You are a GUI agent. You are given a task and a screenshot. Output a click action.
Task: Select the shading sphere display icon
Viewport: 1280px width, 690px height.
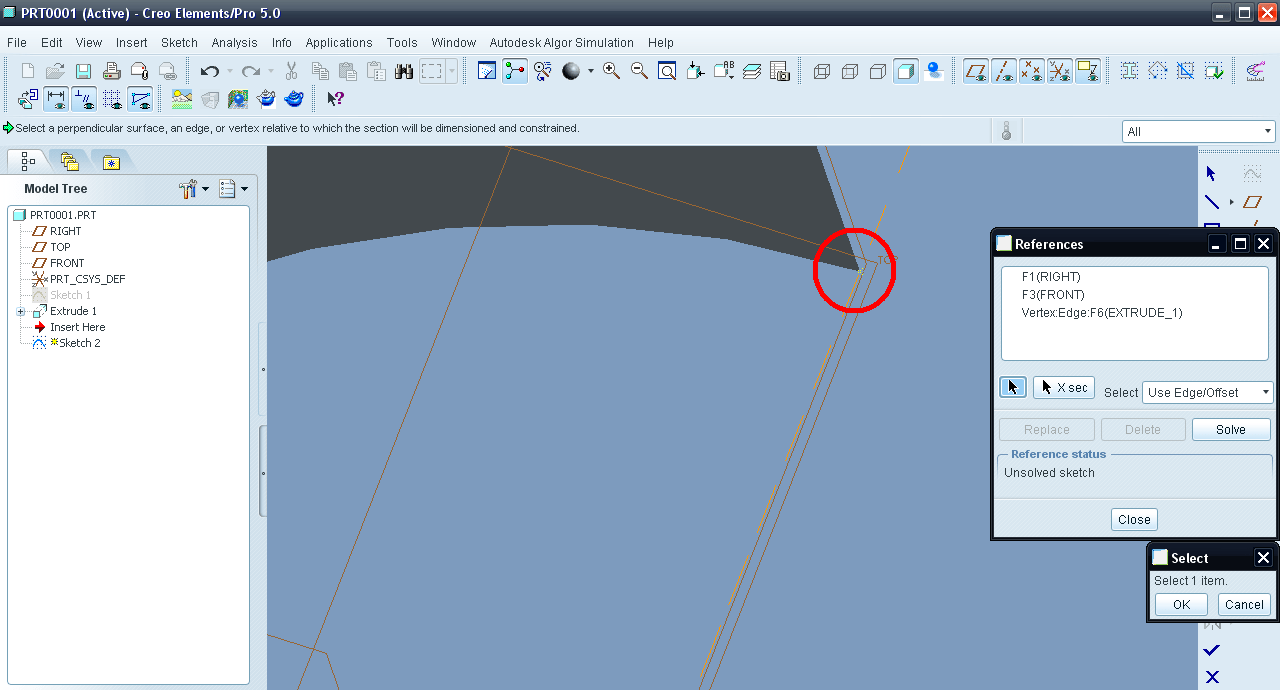click(571, 71)
